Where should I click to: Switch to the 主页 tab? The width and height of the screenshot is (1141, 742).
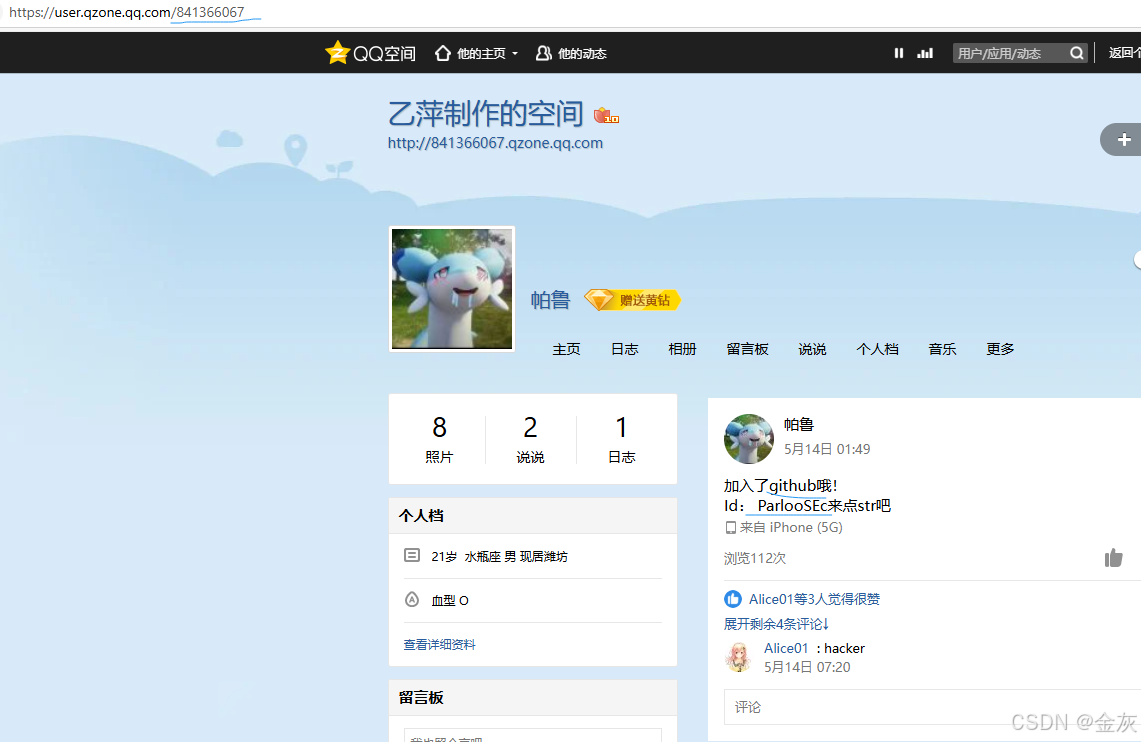(566, 349)
